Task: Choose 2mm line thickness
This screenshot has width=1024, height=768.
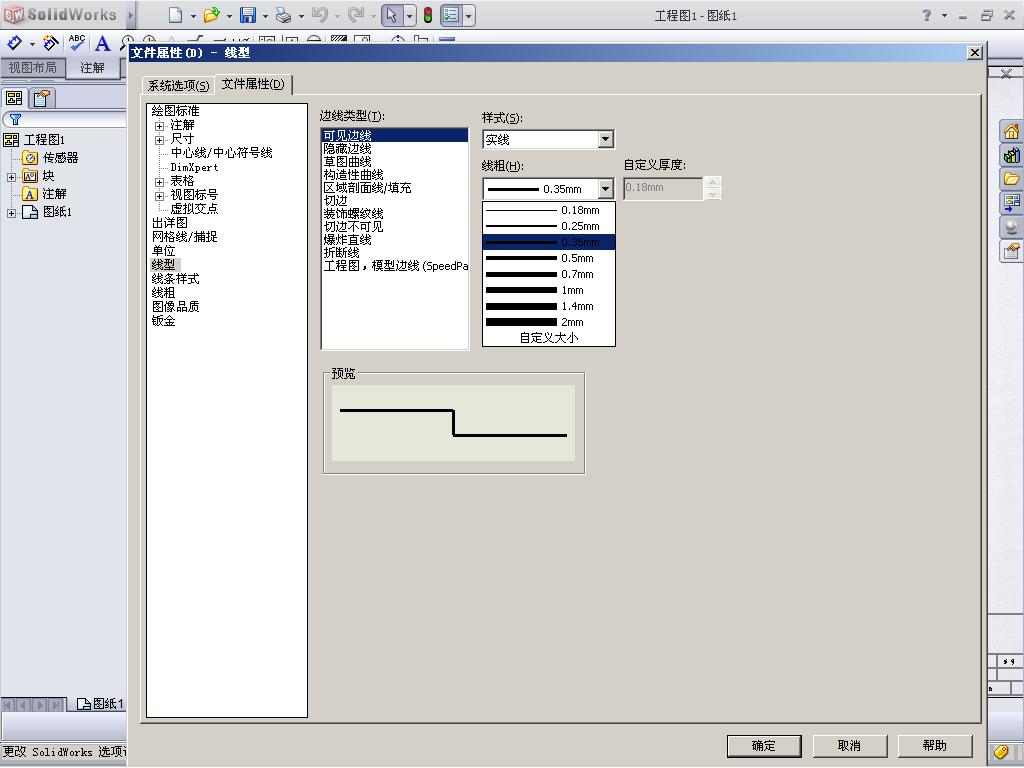Action: coord(549,322)
